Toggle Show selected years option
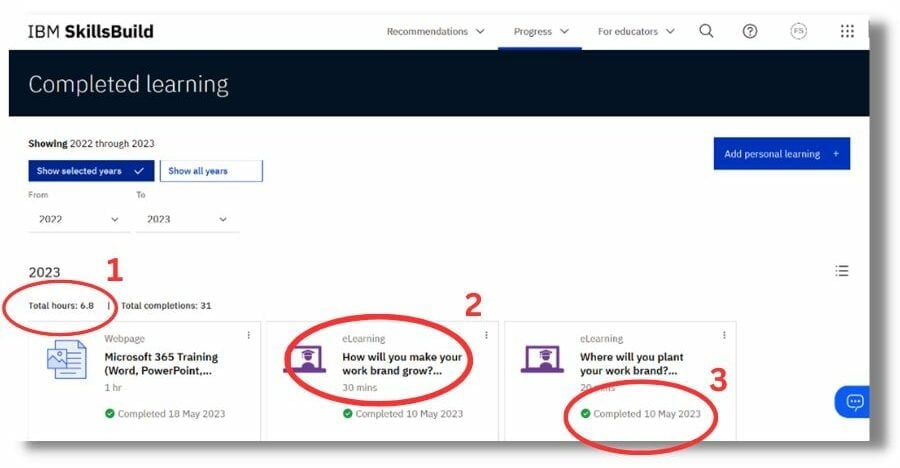Screen dimensions: 900x468 (91, 171)
